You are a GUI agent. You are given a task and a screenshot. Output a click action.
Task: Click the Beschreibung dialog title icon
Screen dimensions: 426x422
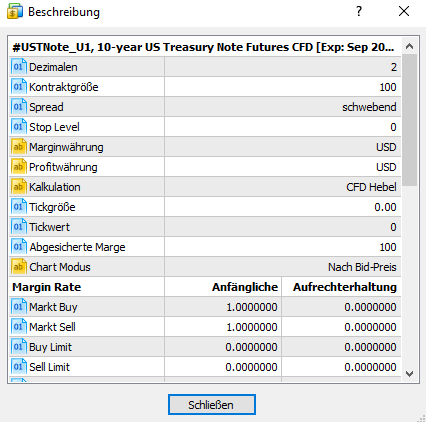coord(15,12)
